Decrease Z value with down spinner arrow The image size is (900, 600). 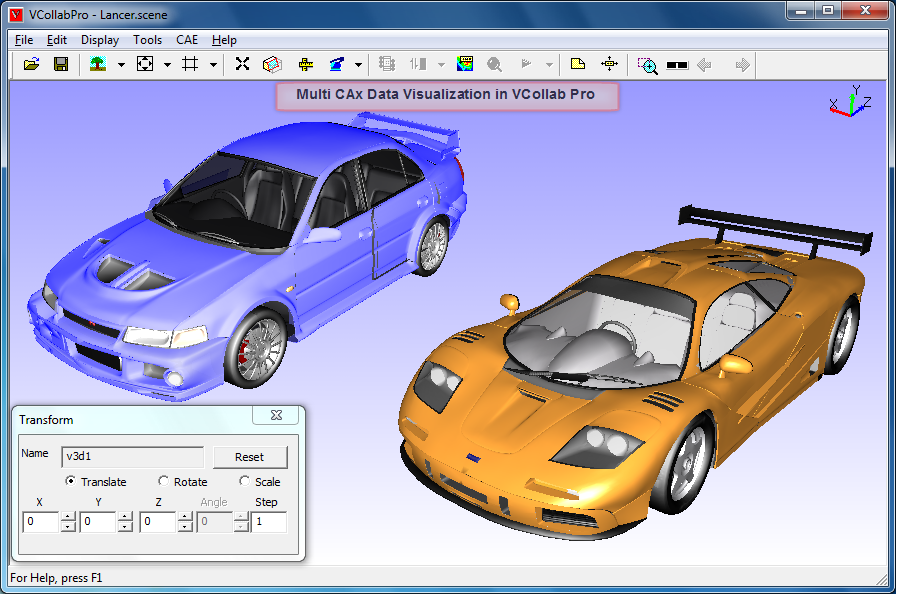[185, 527]
